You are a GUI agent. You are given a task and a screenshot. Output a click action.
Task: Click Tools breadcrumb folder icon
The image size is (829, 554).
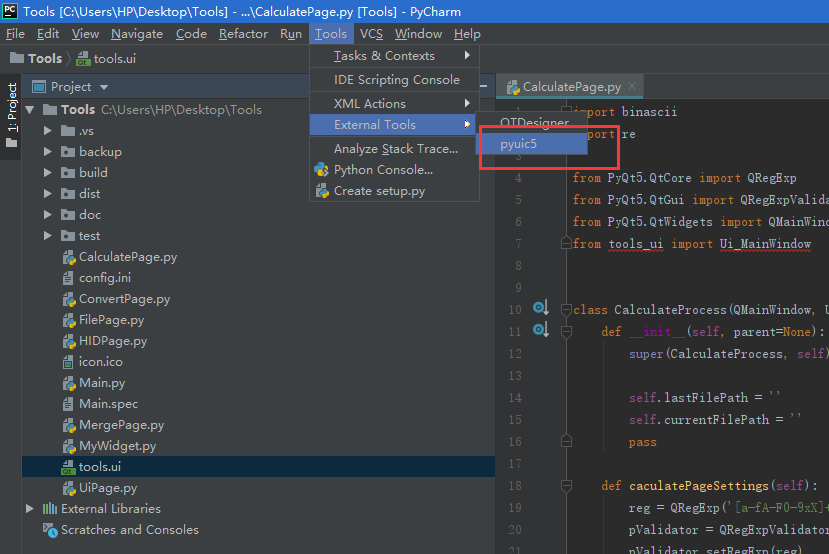point(17,58)
